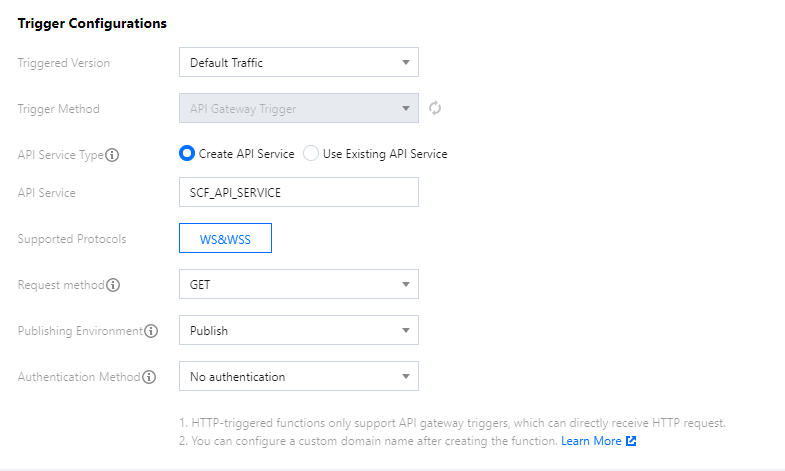
Task: Open the disabled API Gateway Trigger dropdown
Action: point(297,108)
